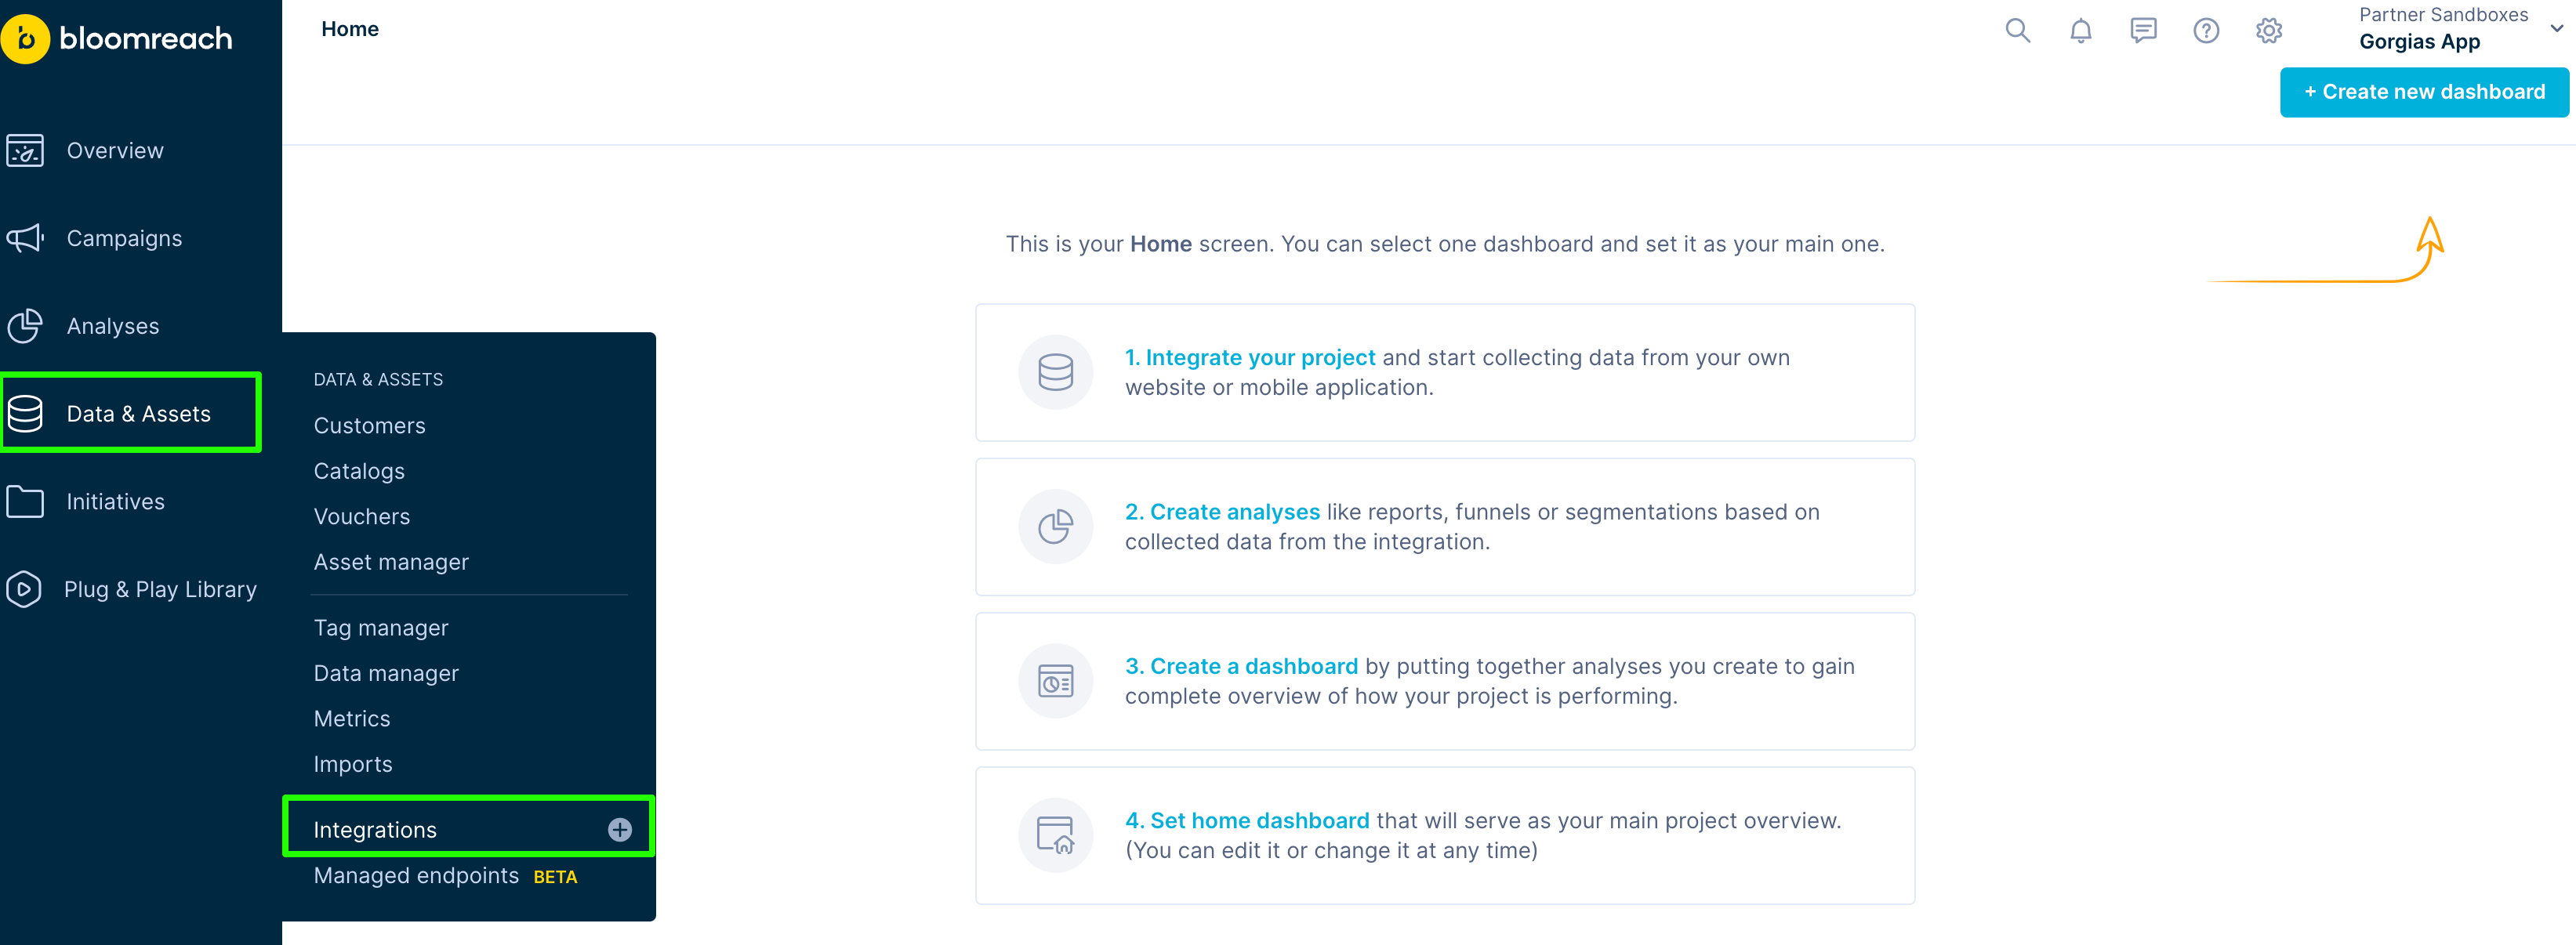Follow the Integrate your project link
This screenshot has height=945, width=2576.
click(1250, 358)
